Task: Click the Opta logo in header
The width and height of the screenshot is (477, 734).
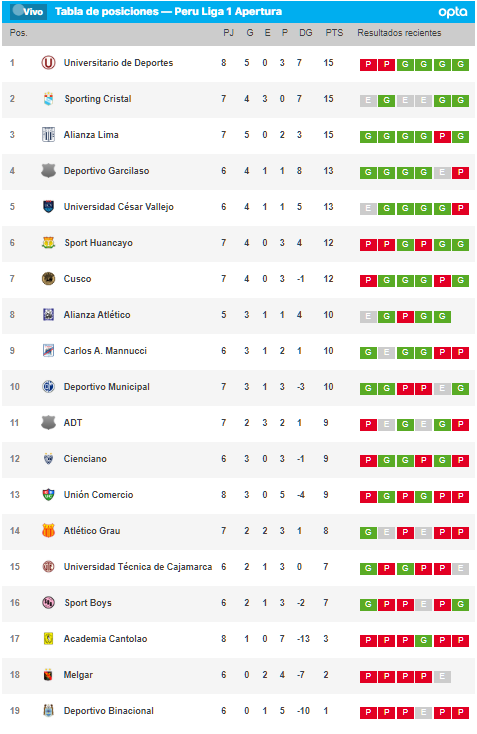Action: click(452, 12)
